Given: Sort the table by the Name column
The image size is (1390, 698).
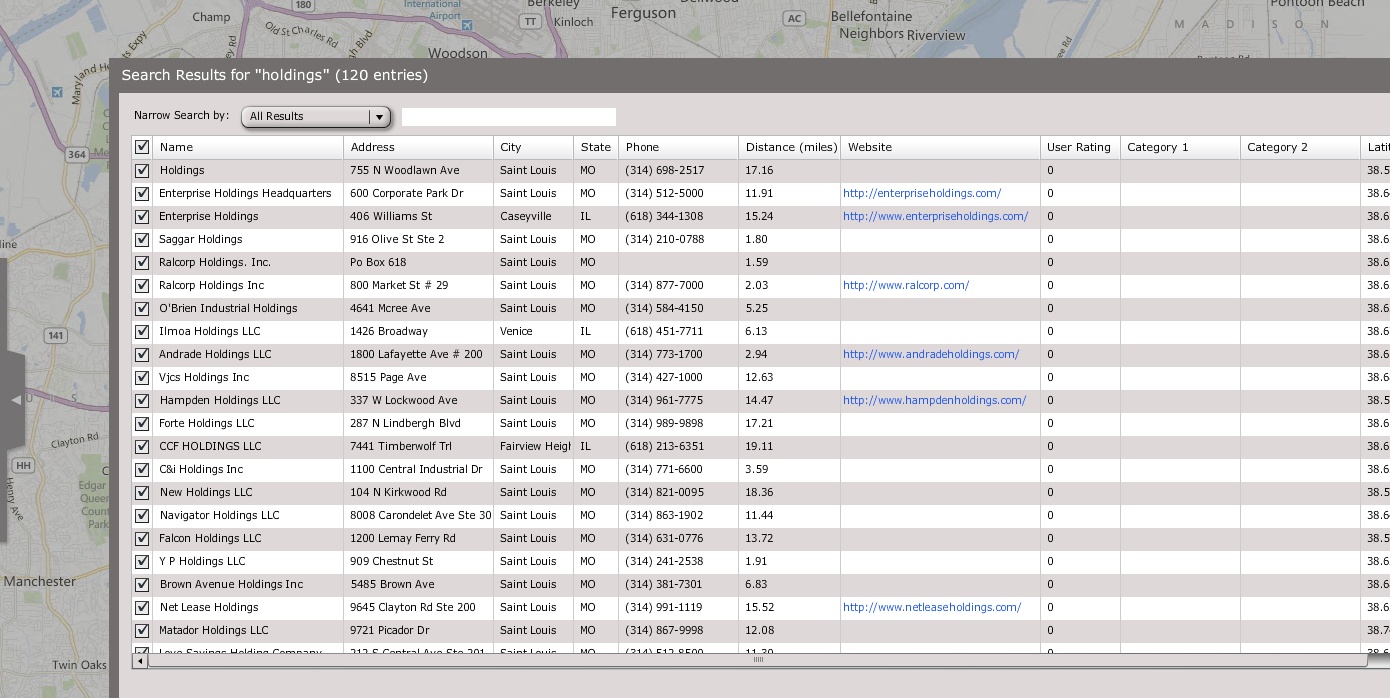Looking at the screenshot, I should point(248,147).
